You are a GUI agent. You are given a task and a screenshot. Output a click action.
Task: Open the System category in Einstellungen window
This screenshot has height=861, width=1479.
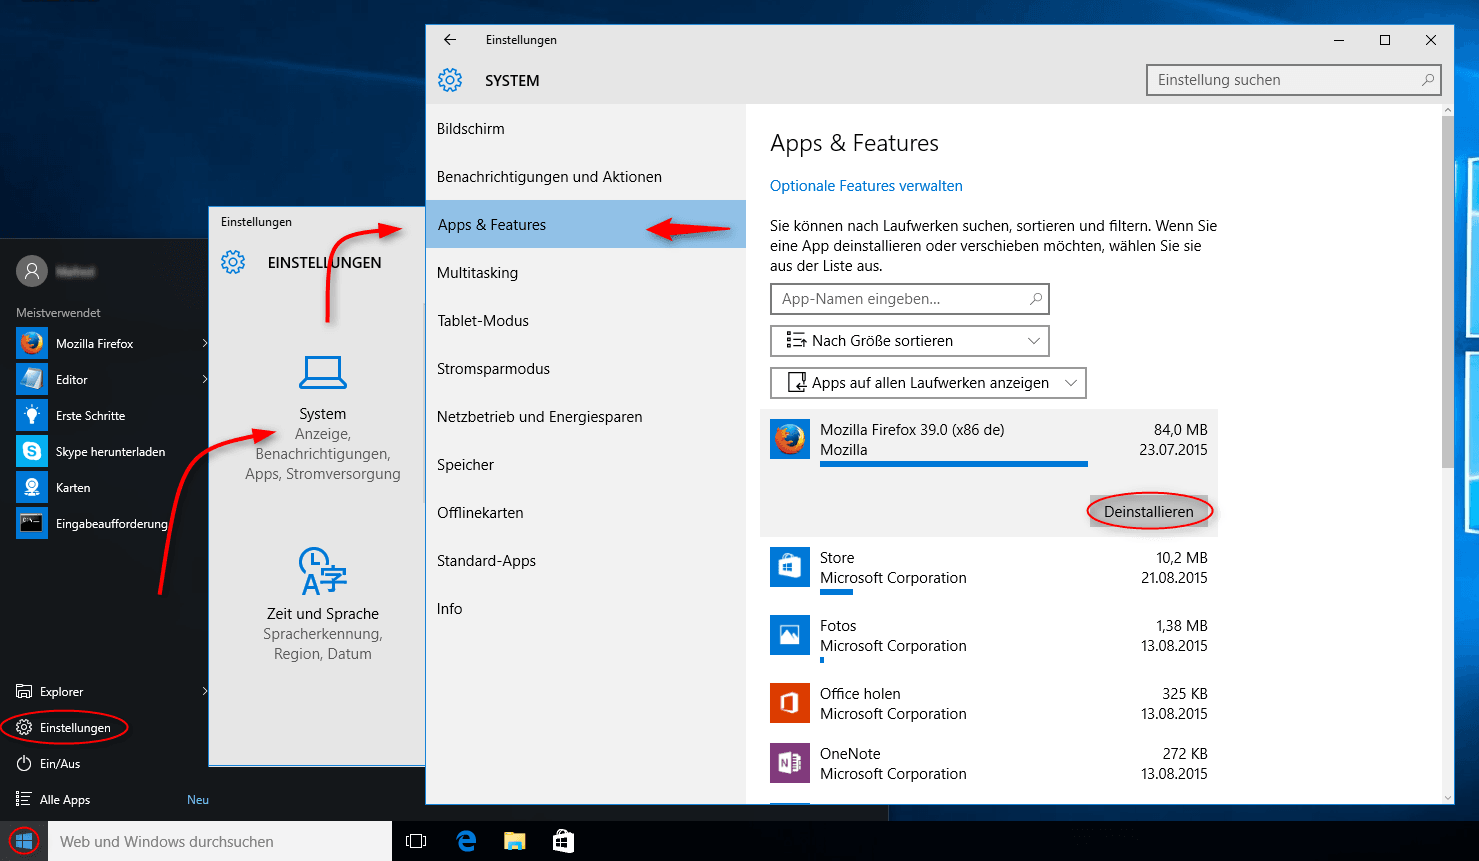[323, 419]
